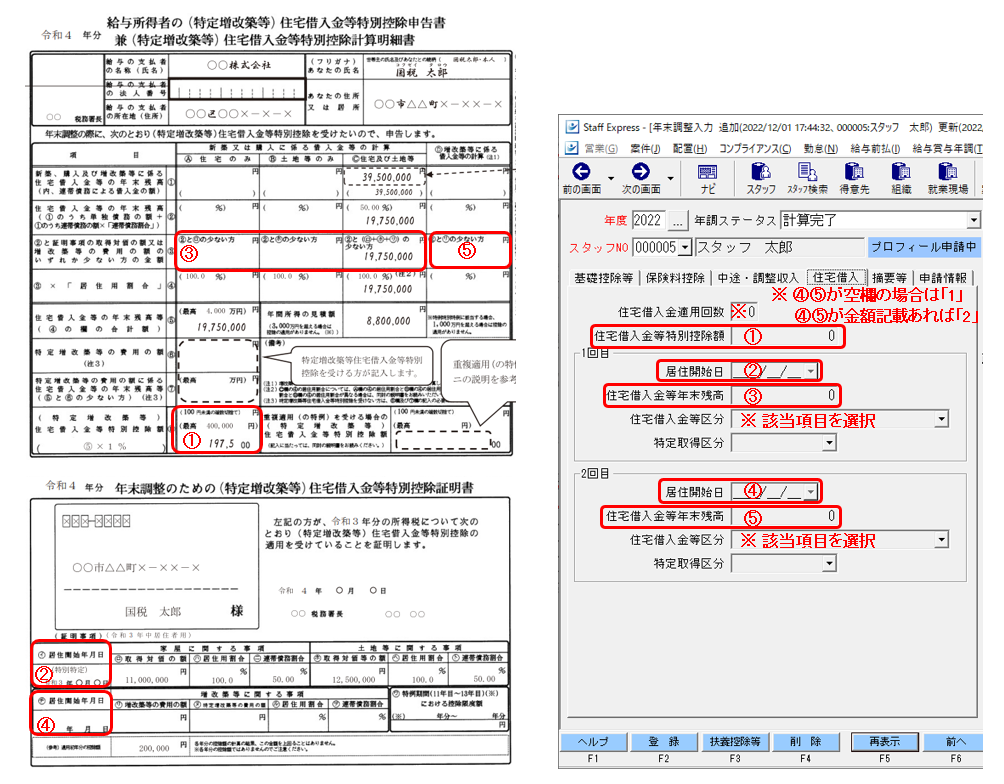The height and width of the screenshot is (784, 1004).
Task: Click the menu bar document icon
Action: click(572, 148)
